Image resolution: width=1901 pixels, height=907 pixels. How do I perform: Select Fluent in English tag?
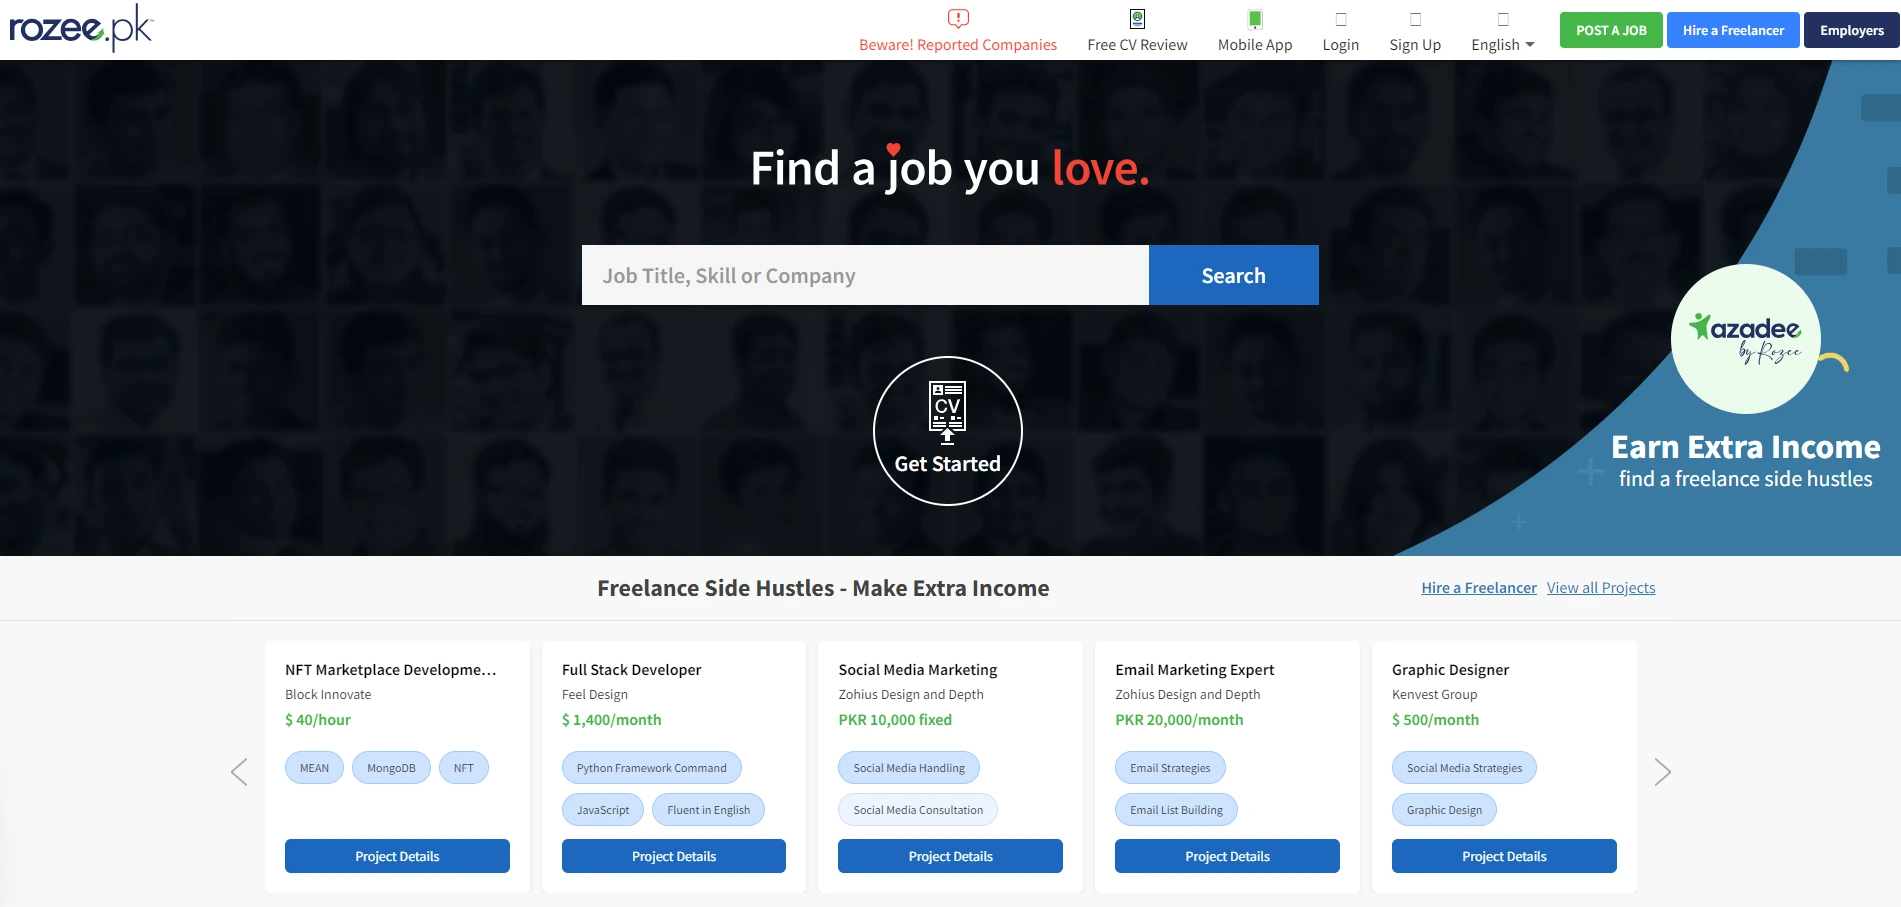point(708,810)
